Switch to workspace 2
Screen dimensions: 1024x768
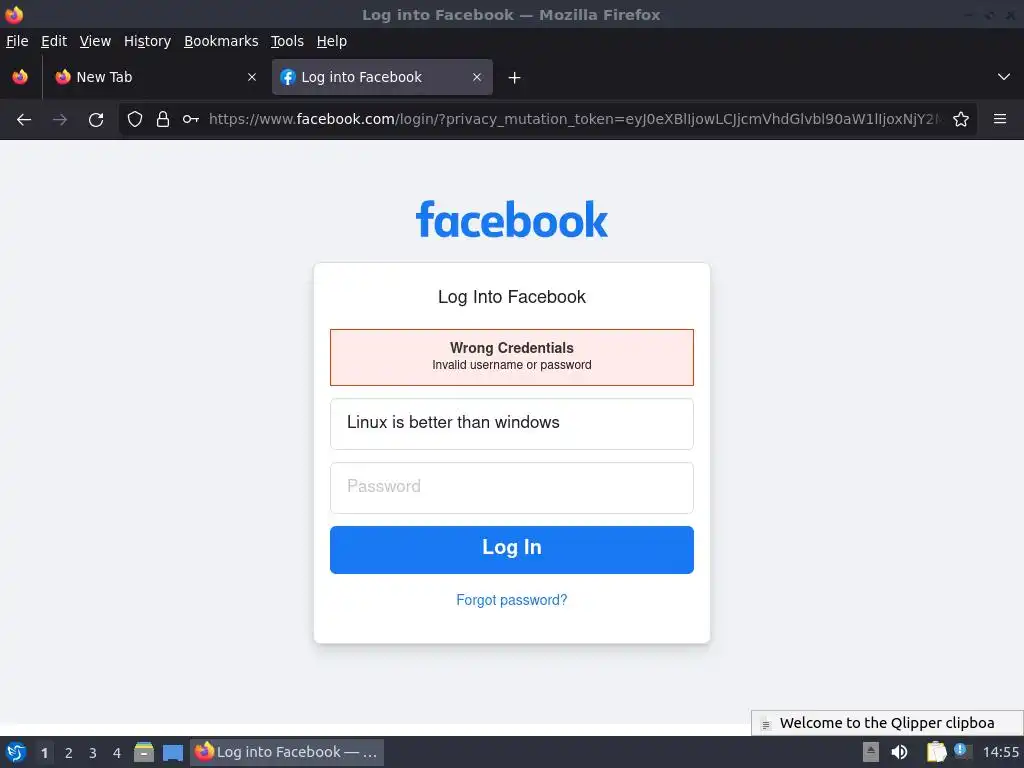69,753
